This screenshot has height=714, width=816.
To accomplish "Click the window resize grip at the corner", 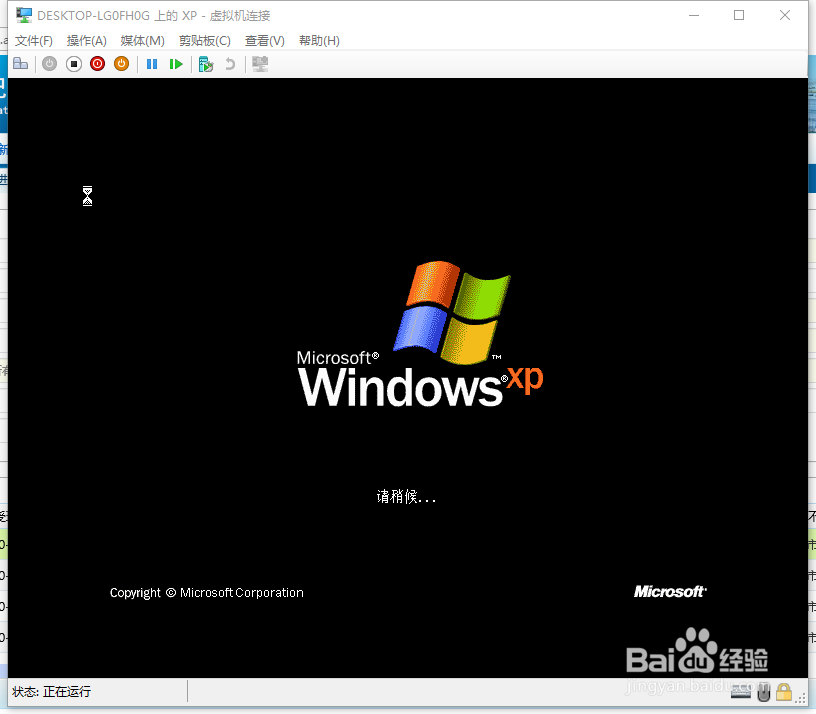I will point(801,699).
